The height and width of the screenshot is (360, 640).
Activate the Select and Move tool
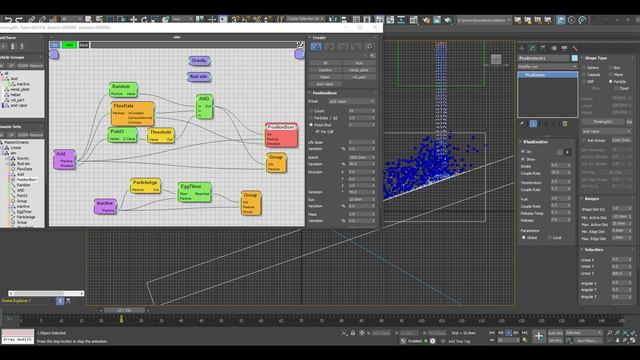133,19
